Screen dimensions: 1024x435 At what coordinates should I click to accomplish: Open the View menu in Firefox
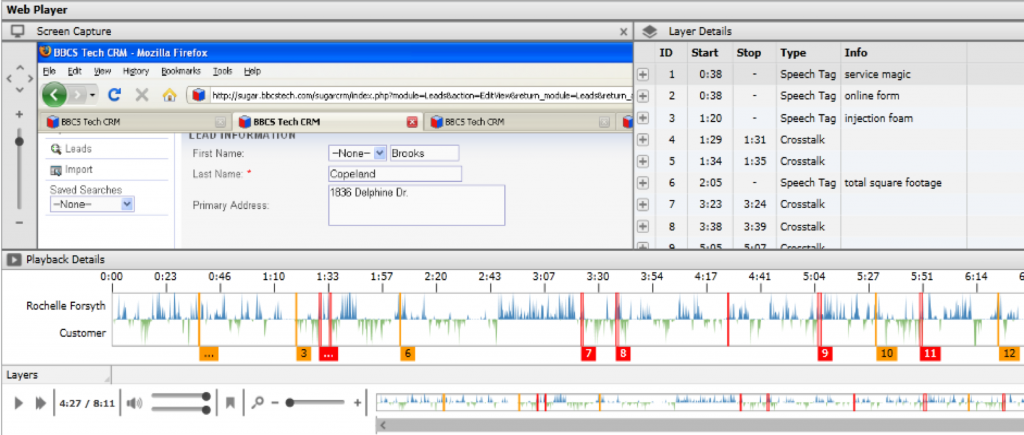tap(102, 71)
